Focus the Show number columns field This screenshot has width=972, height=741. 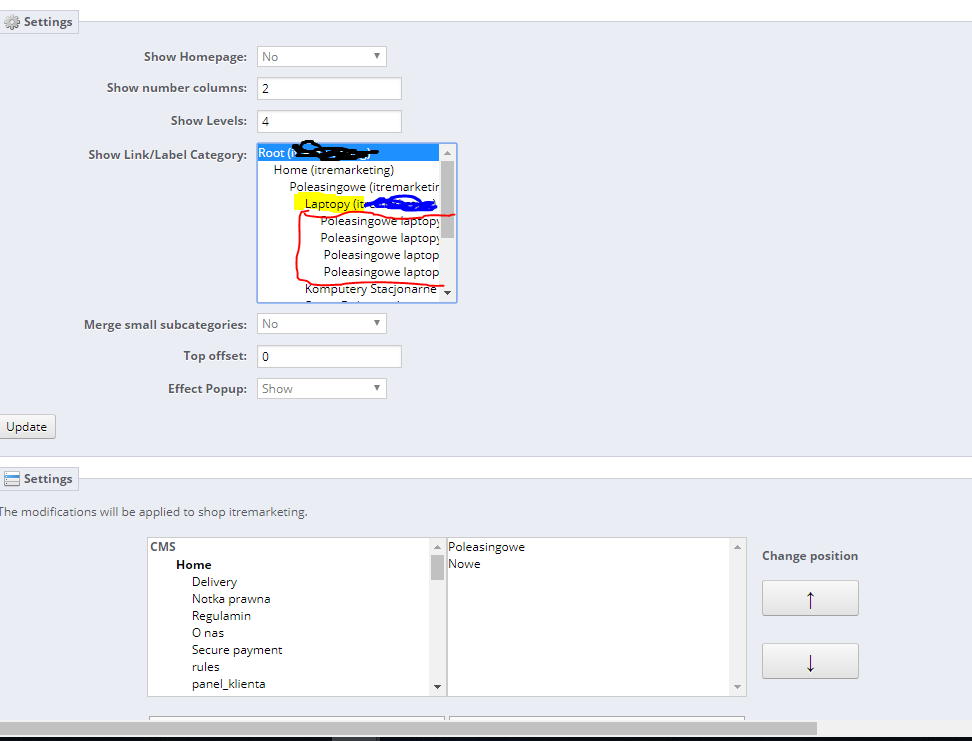click(329, 88)
